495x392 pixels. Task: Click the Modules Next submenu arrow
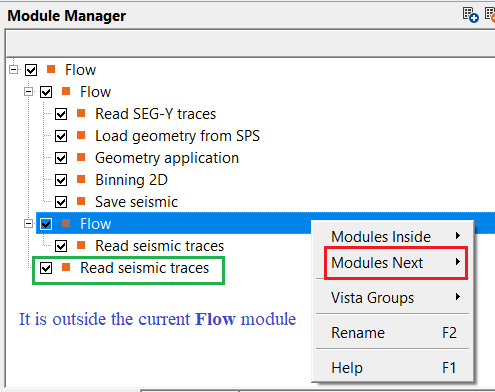coord(458,262)
